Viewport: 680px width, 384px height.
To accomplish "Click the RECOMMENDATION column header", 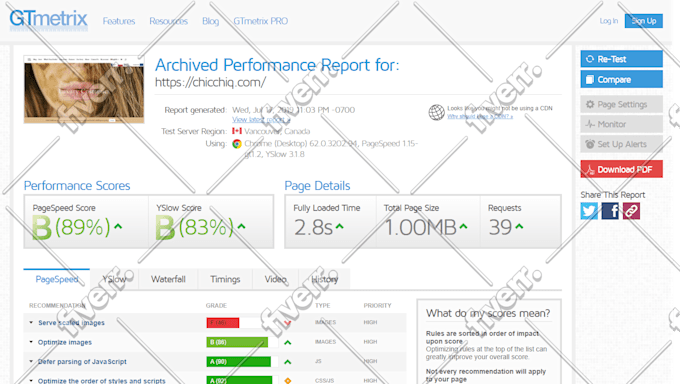I will tap(57, 305).
